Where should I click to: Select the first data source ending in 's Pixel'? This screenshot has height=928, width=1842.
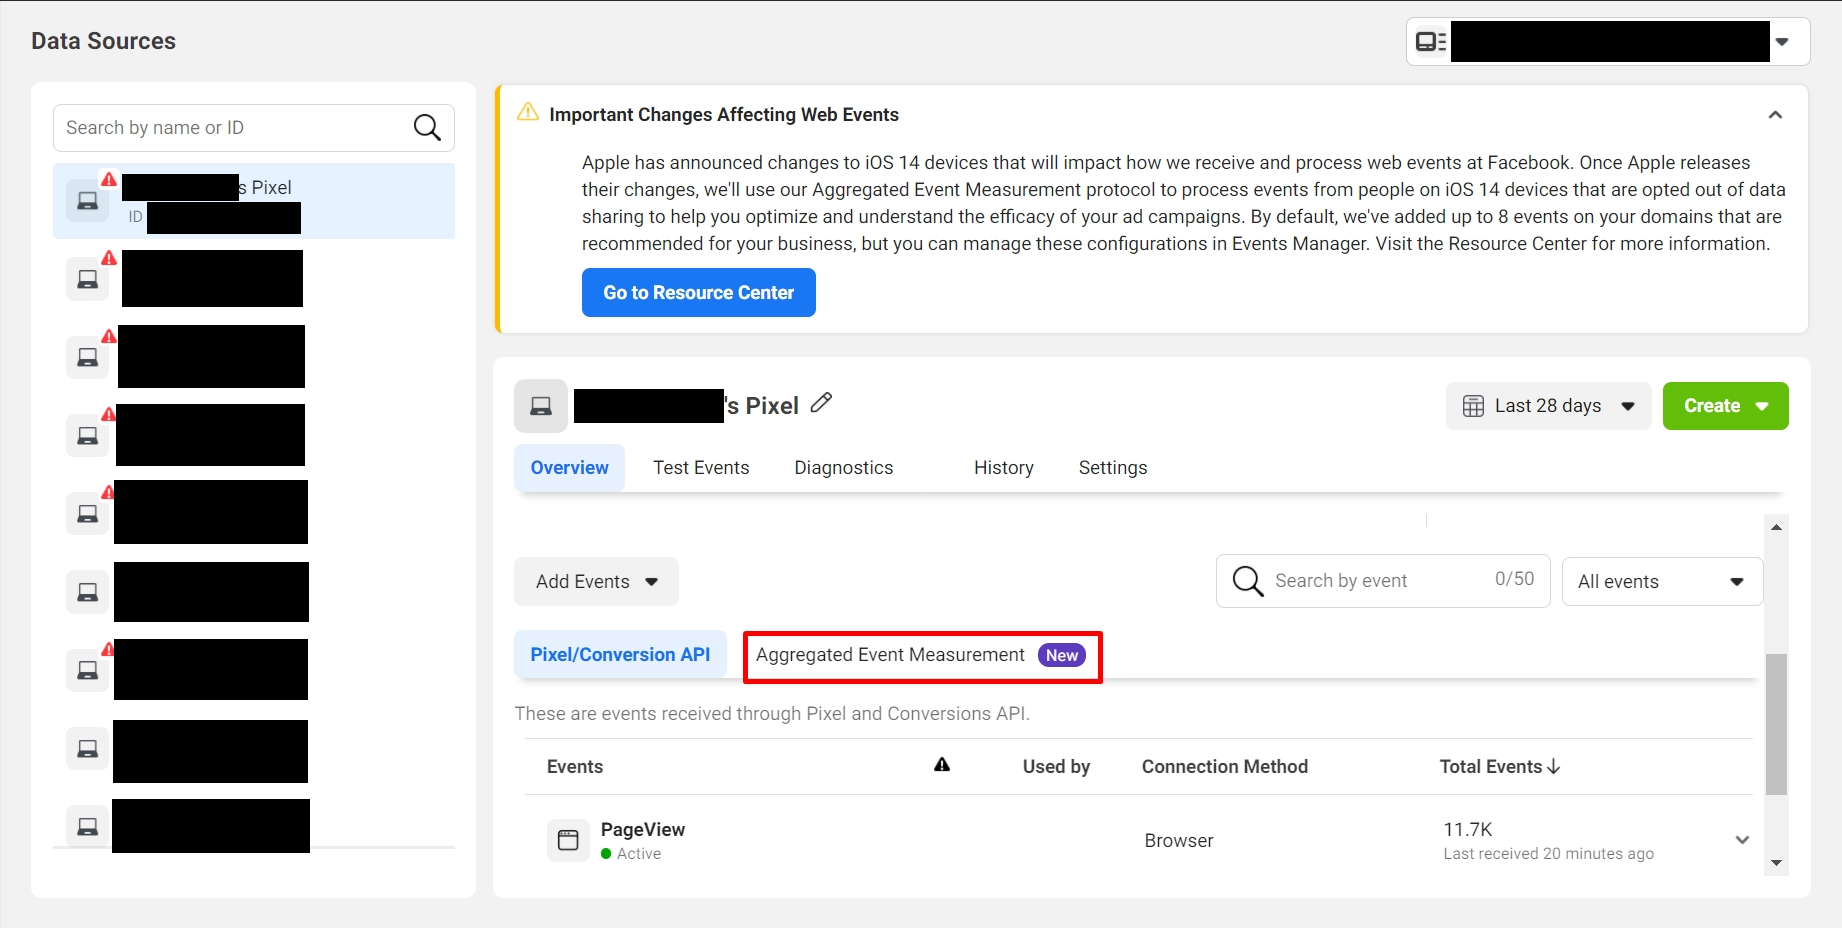pyautogui.click(x=253, y=201)
